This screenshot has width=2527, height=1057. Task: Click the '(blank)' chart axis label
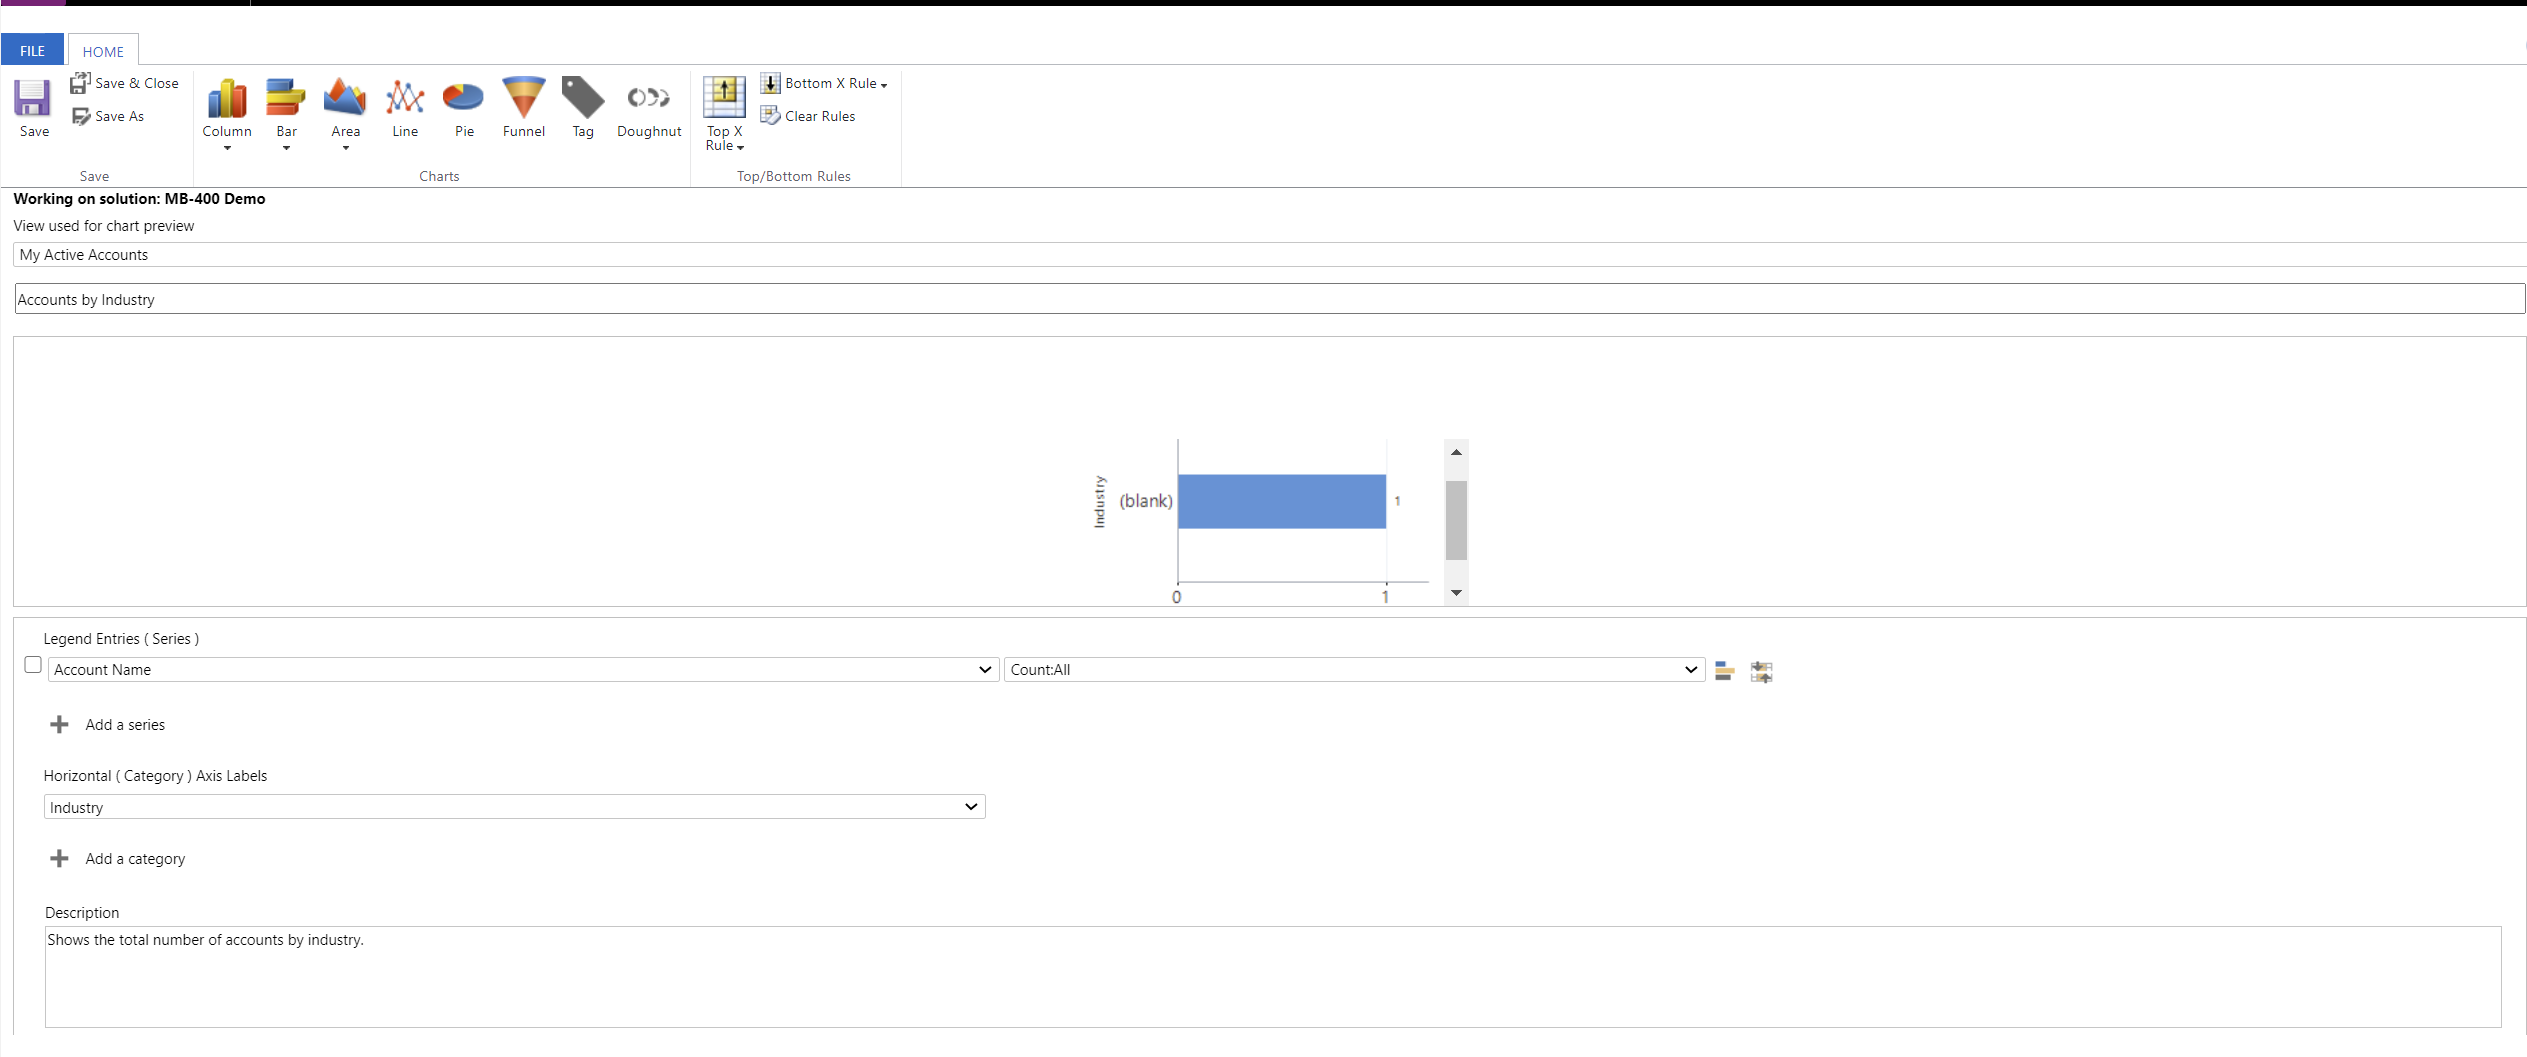point(1145,500)
